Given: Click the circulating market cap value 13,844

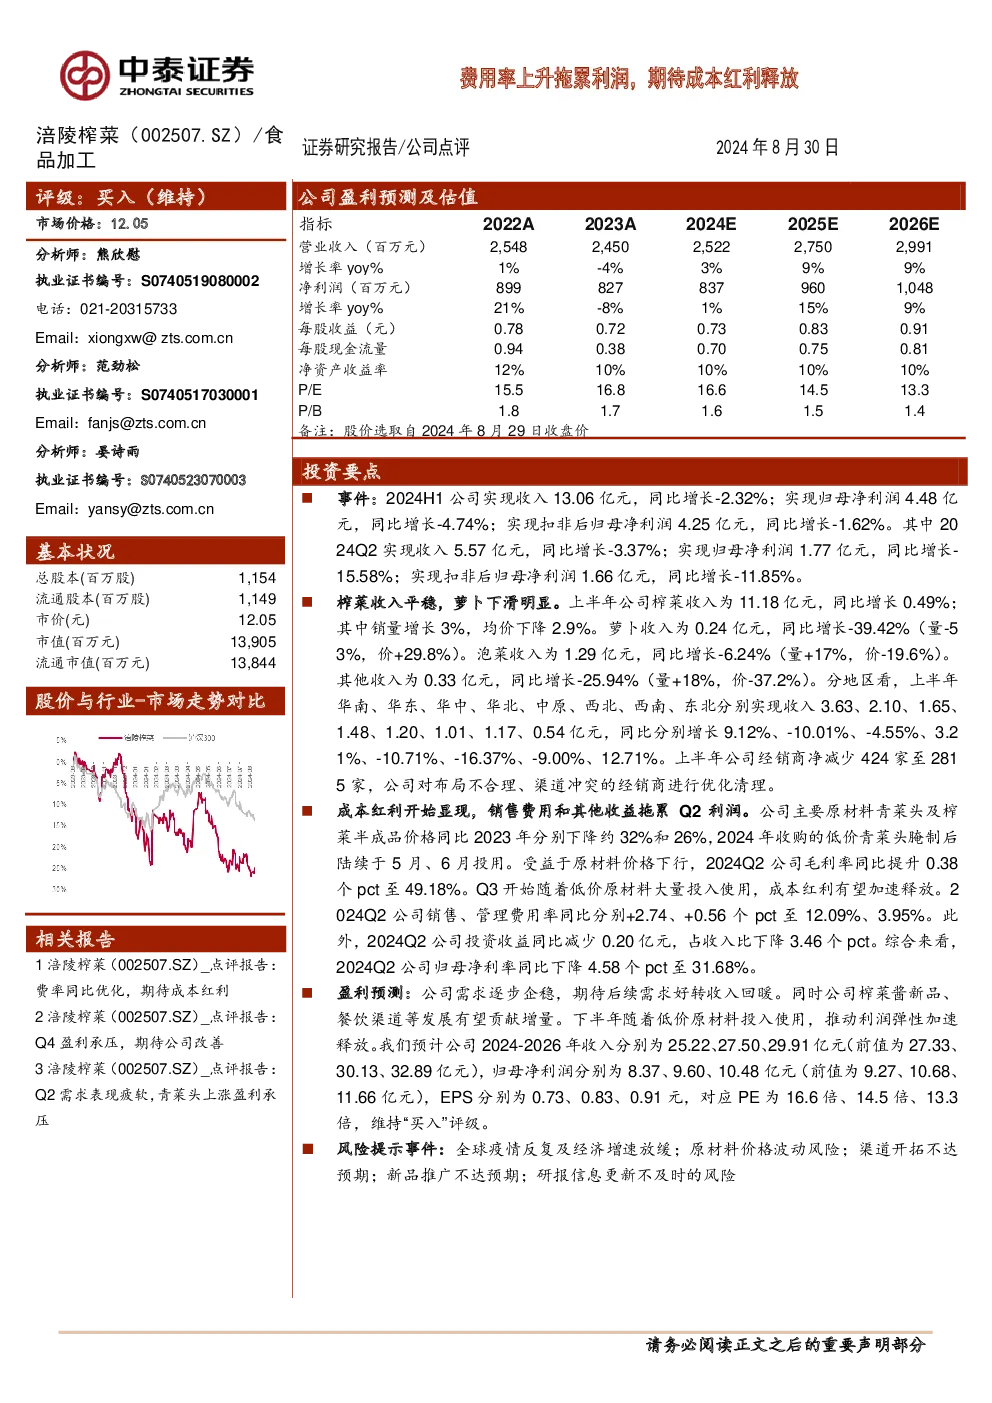Looking at the screenshot, I should click(x=253, y=663).
